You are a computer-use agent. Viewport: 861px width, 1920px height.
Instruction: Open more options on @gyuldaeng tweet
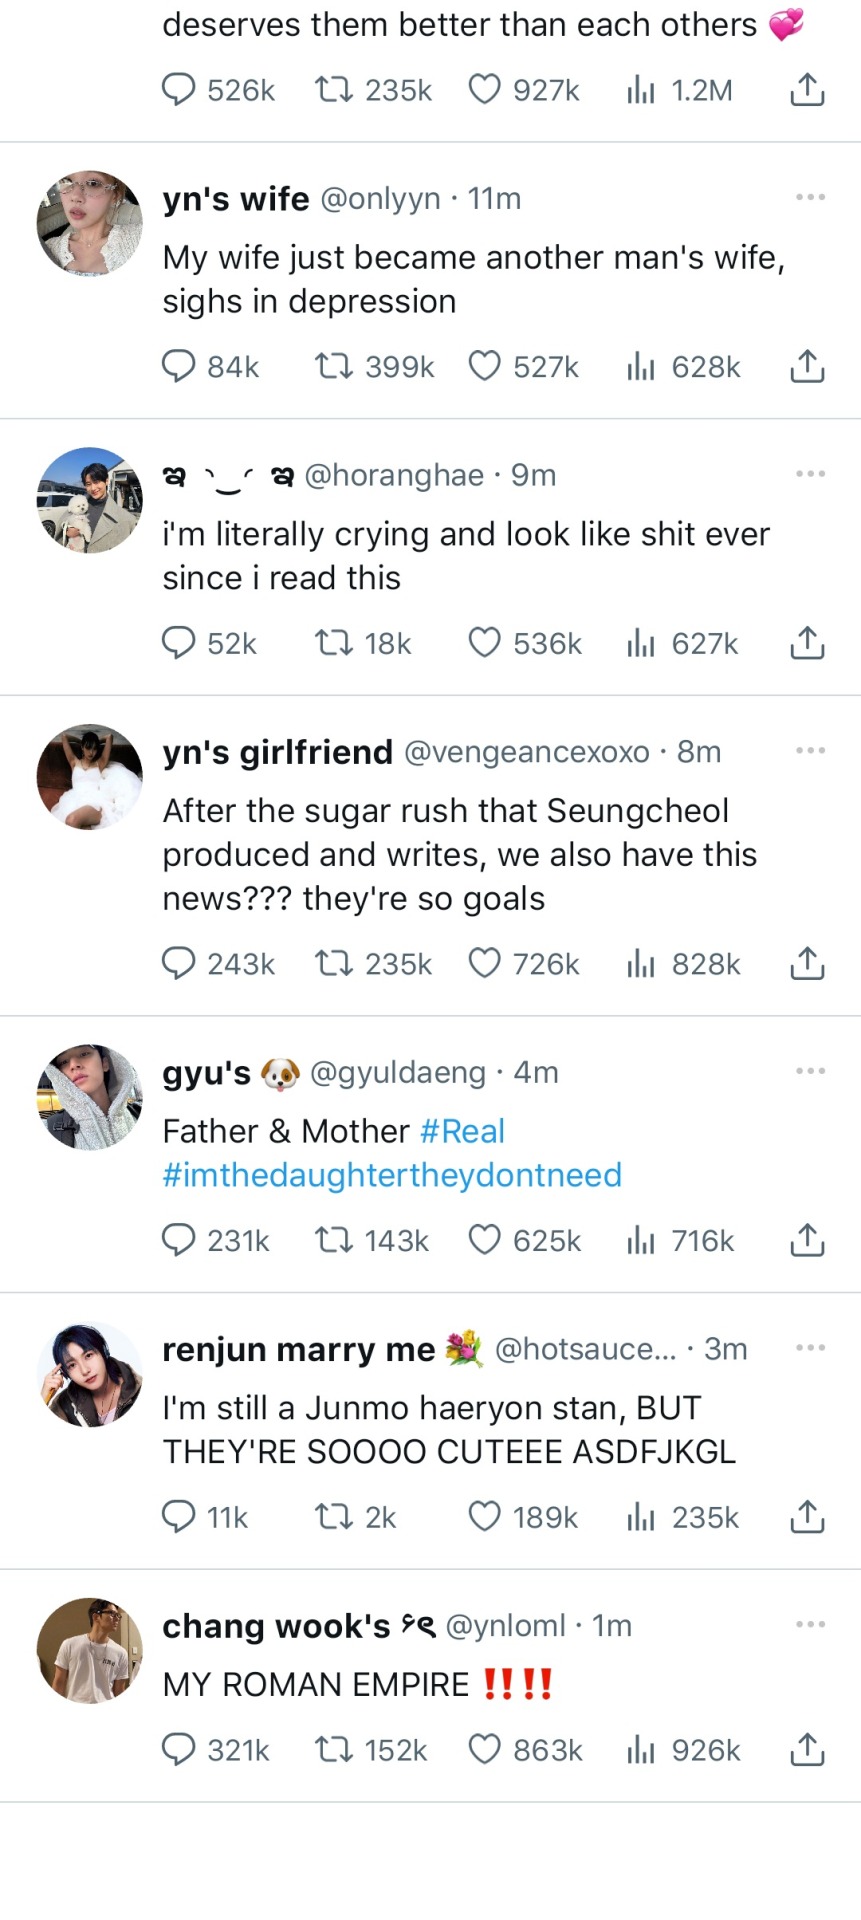click(x=810, y=1071)
